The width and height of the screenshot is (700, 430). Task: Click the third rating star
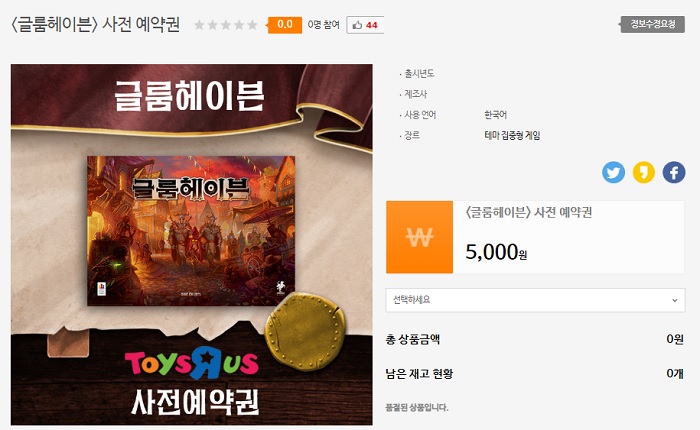click(226, 25)
